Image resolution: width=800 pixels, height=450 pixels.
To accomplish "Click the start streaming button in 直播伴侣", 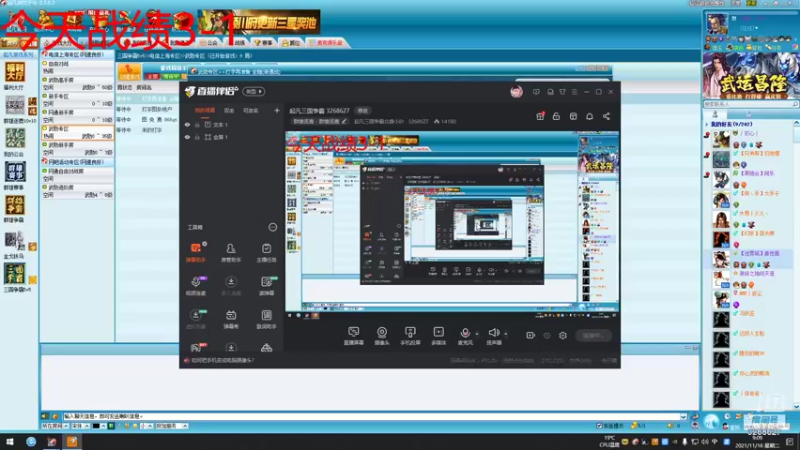I will (593, 335).
